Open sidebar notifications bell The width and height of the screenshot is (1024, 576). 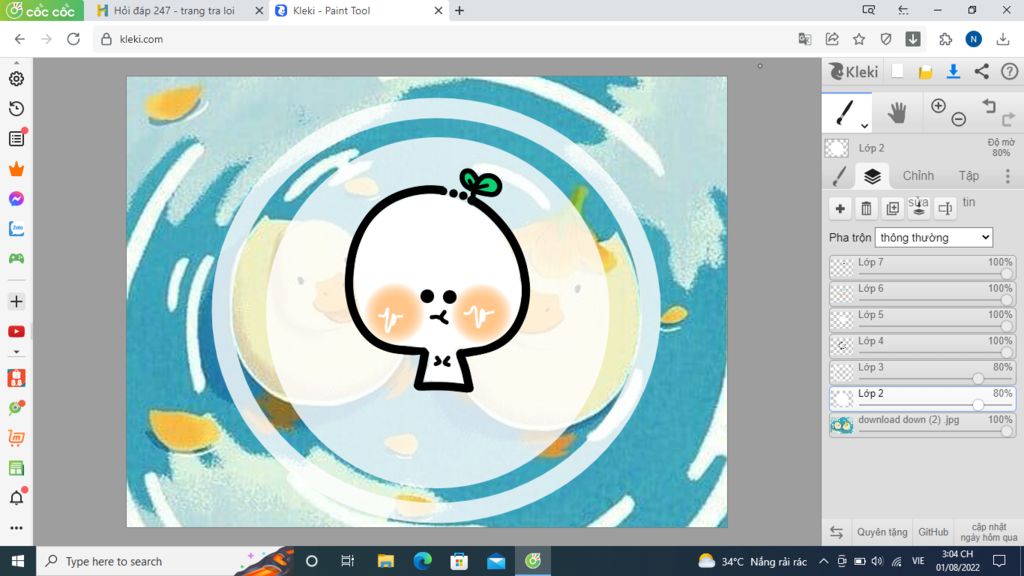click(x=16, y=498)
